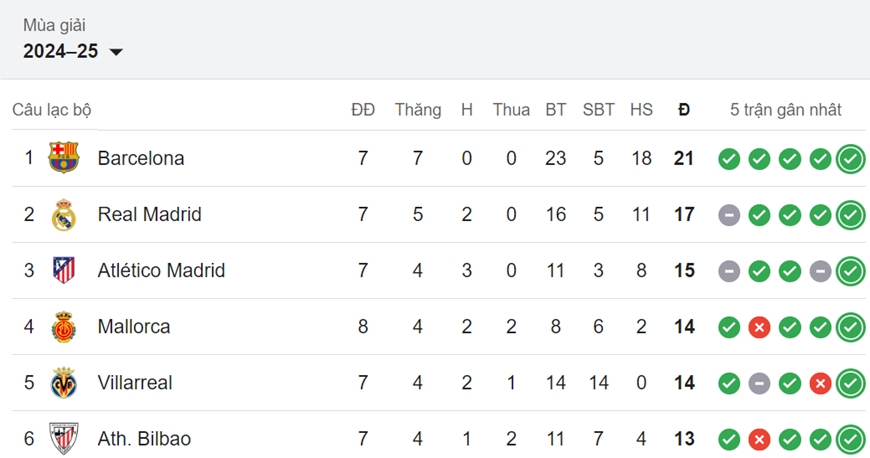Click the Real Madrid club crest
870x458 pixels.
point(63,214)
